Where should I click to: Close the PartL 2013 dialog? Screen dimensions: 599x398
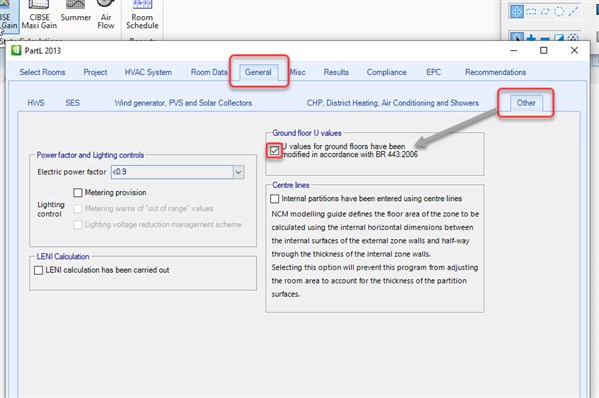[574, 50]
